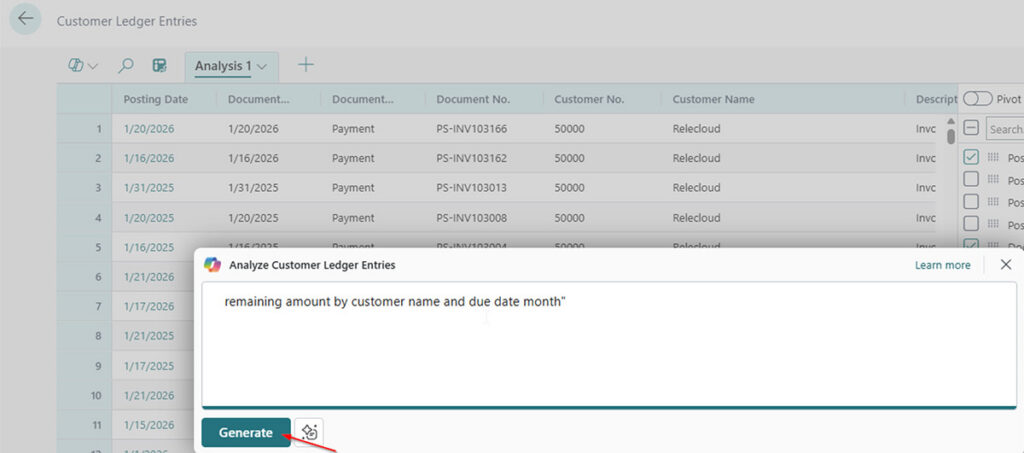This screenshot has height=453, width=1024.
Task: Click the magnifier search icon in the toolbar
Action: pyautogui.click(x=125, y=65)
